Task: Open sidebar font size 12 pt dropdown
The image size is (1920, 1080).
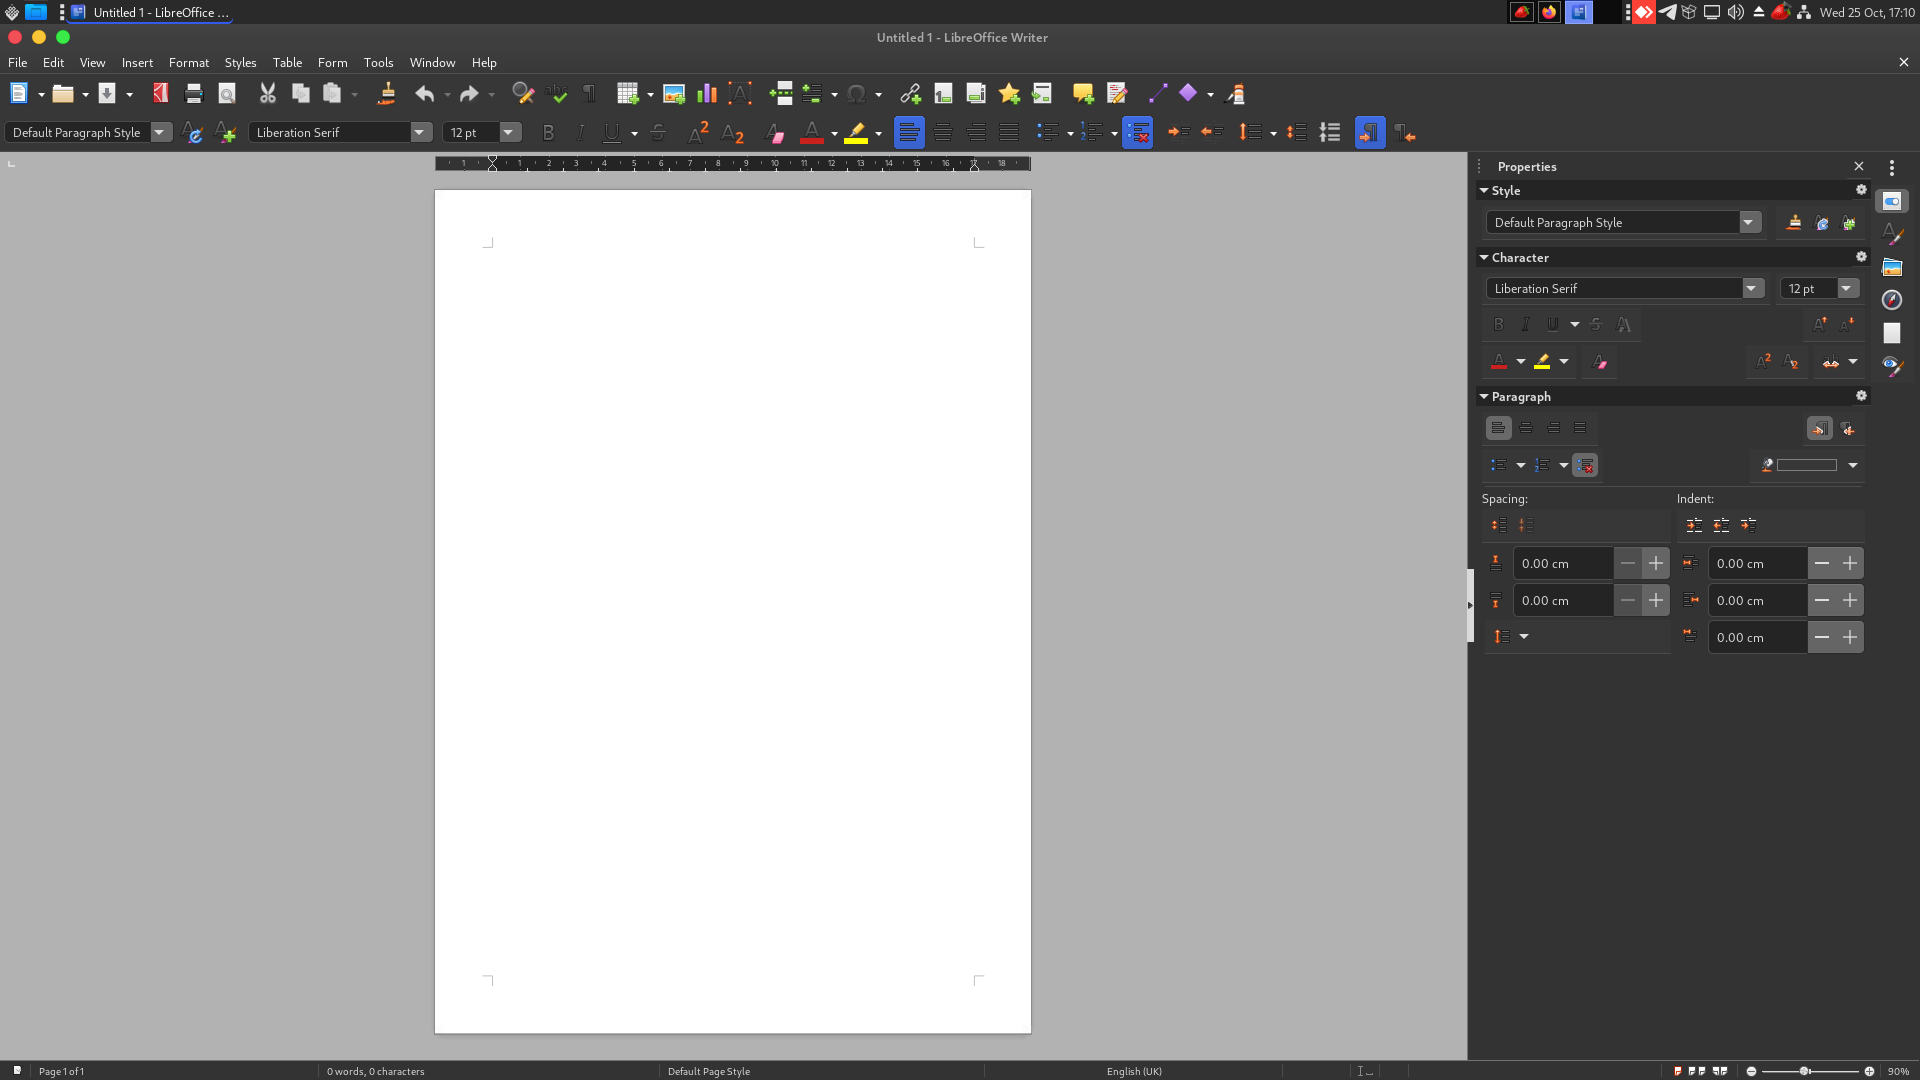Action: (1847, 288)
